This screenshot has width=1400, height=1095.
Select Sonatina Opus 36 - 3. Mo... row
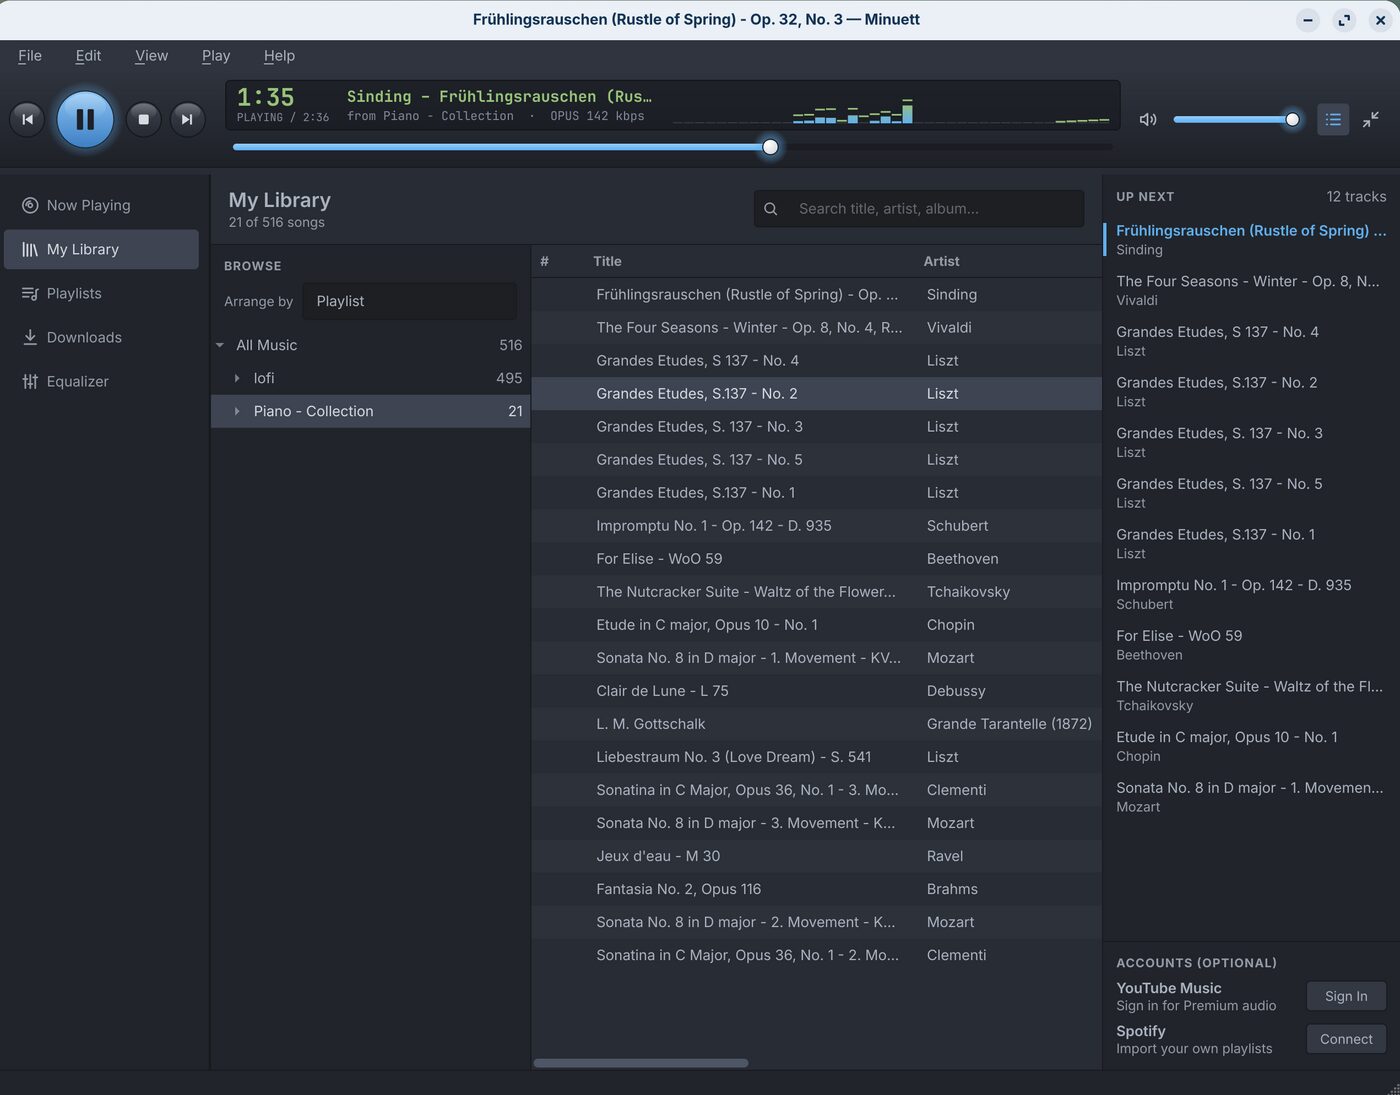pos(816,789)
